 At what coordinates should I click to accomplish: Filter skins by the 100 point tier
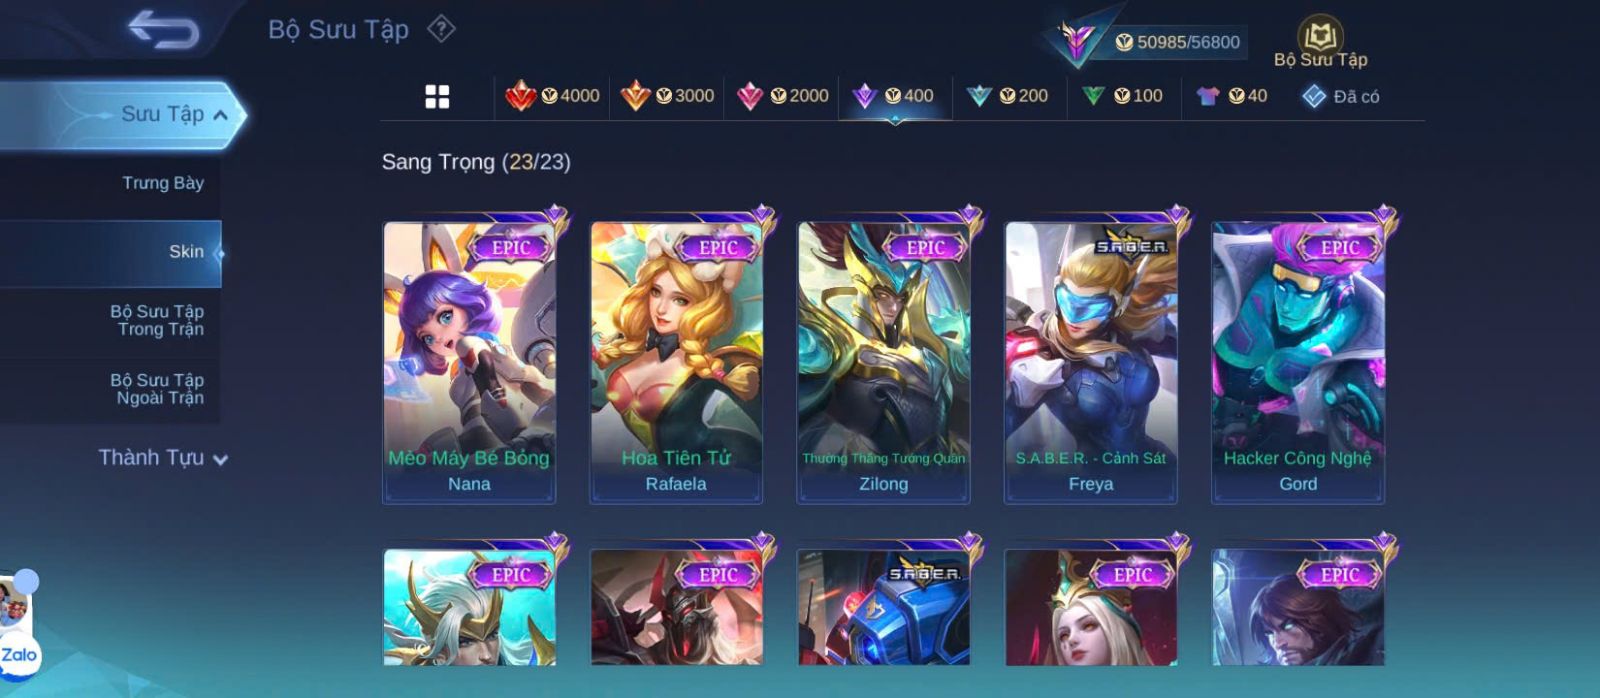1122,96
